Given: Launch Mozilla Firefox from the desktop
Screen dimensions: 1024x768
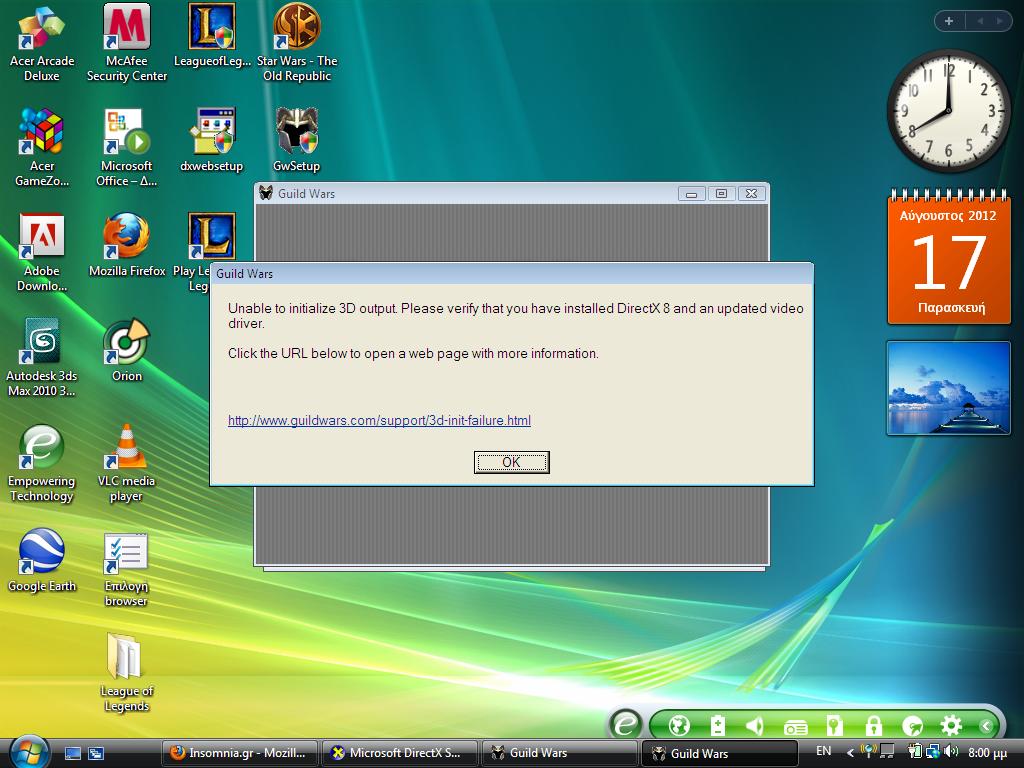Looking at the screenshot, I should pos(127,246).
